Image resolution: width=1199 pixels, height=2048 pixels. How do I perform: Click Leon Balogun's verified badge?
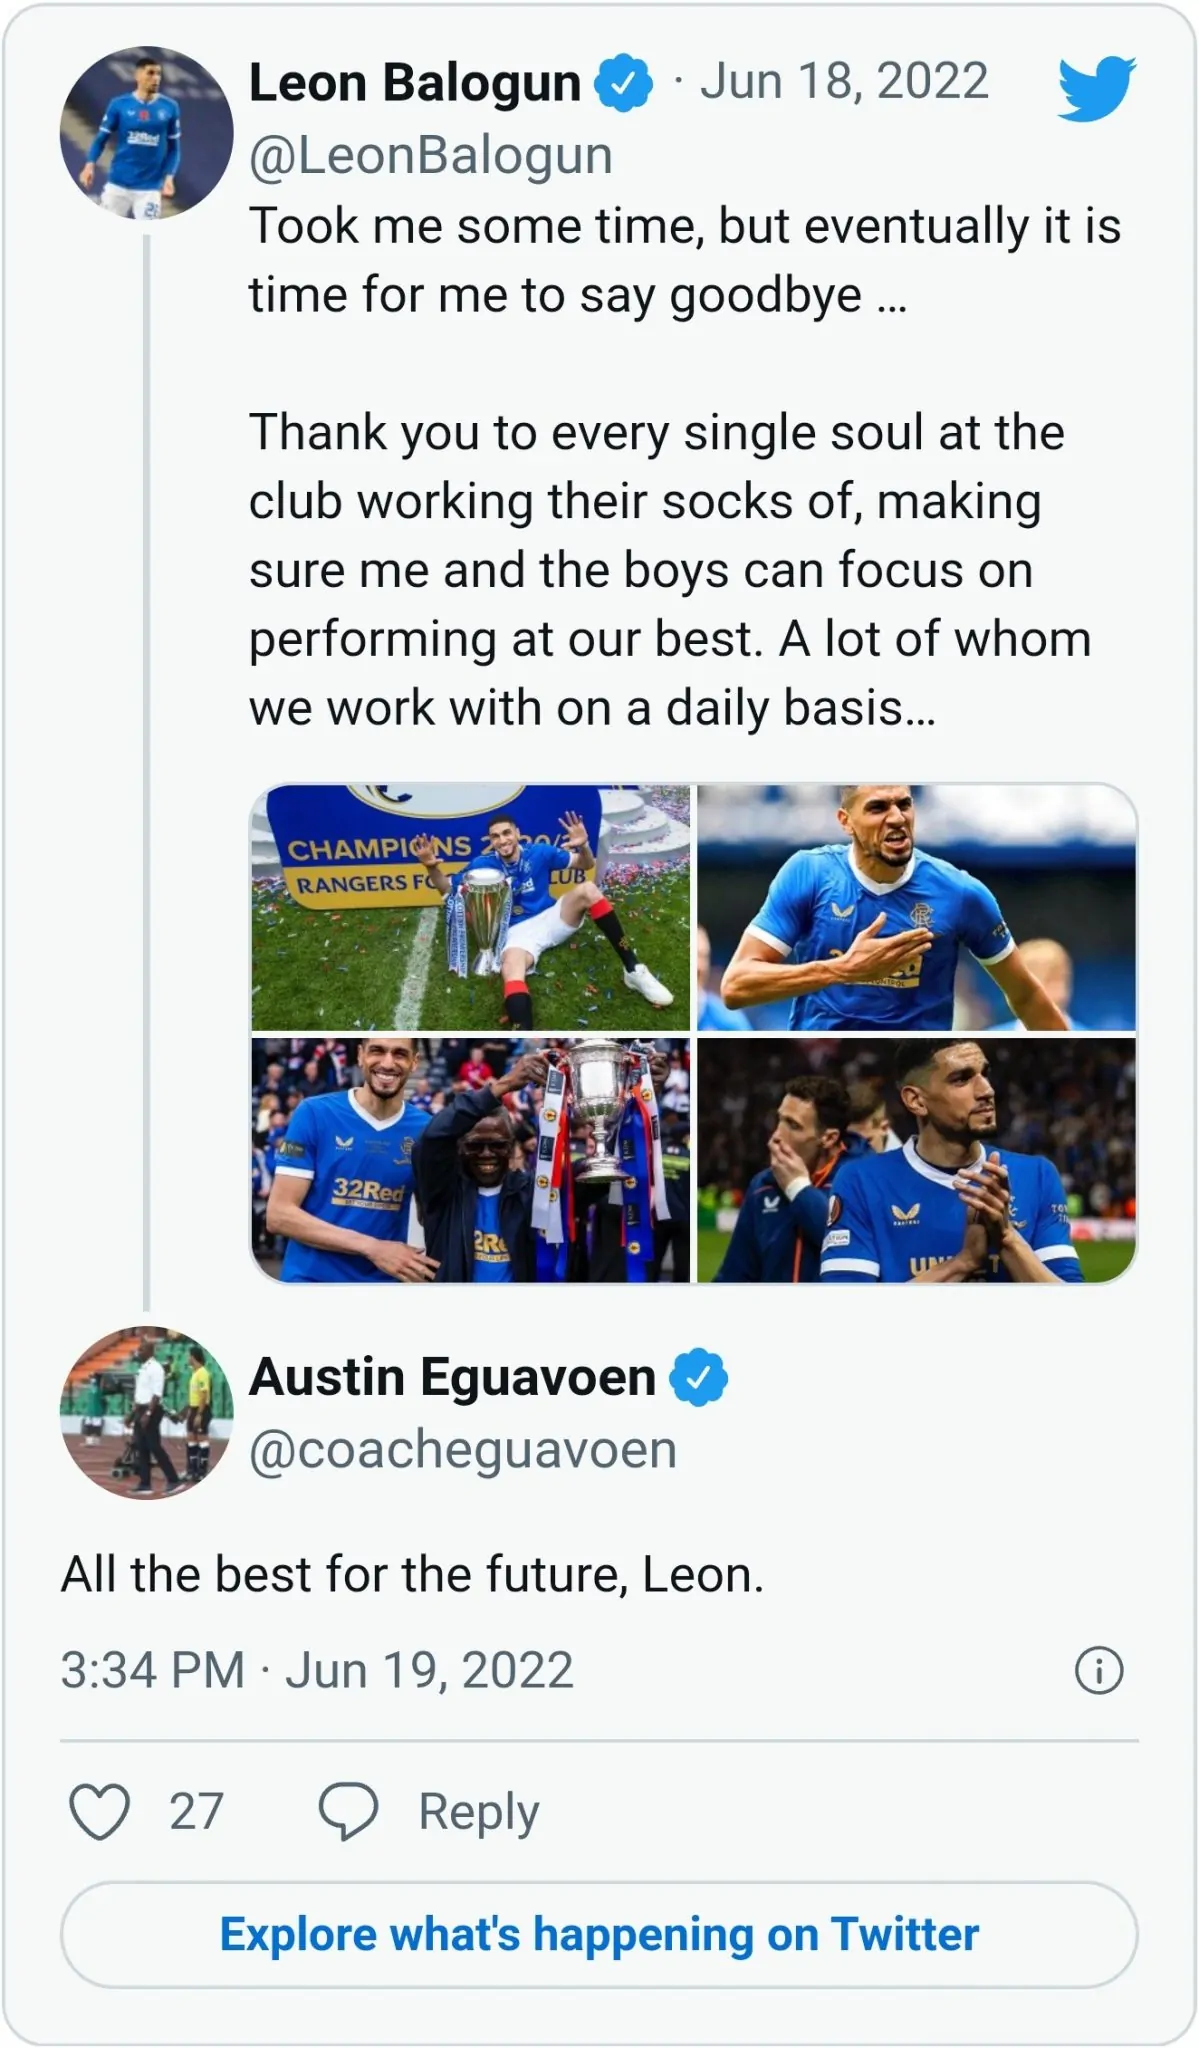tap(623, 84)
